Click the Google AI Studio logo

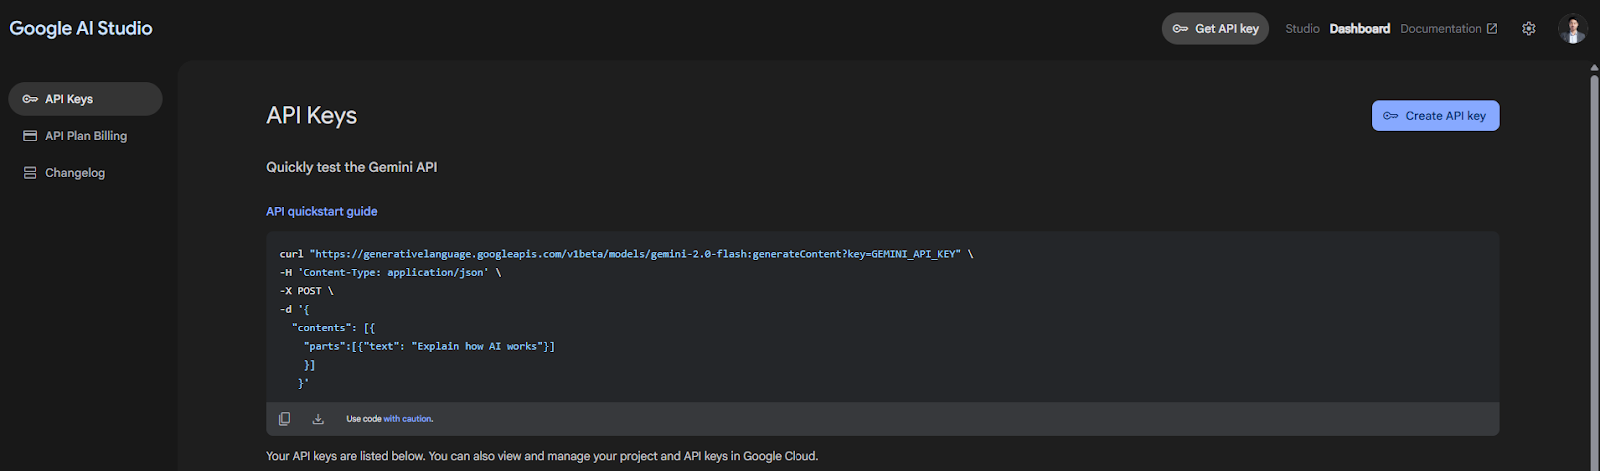[x=81, y=28]
